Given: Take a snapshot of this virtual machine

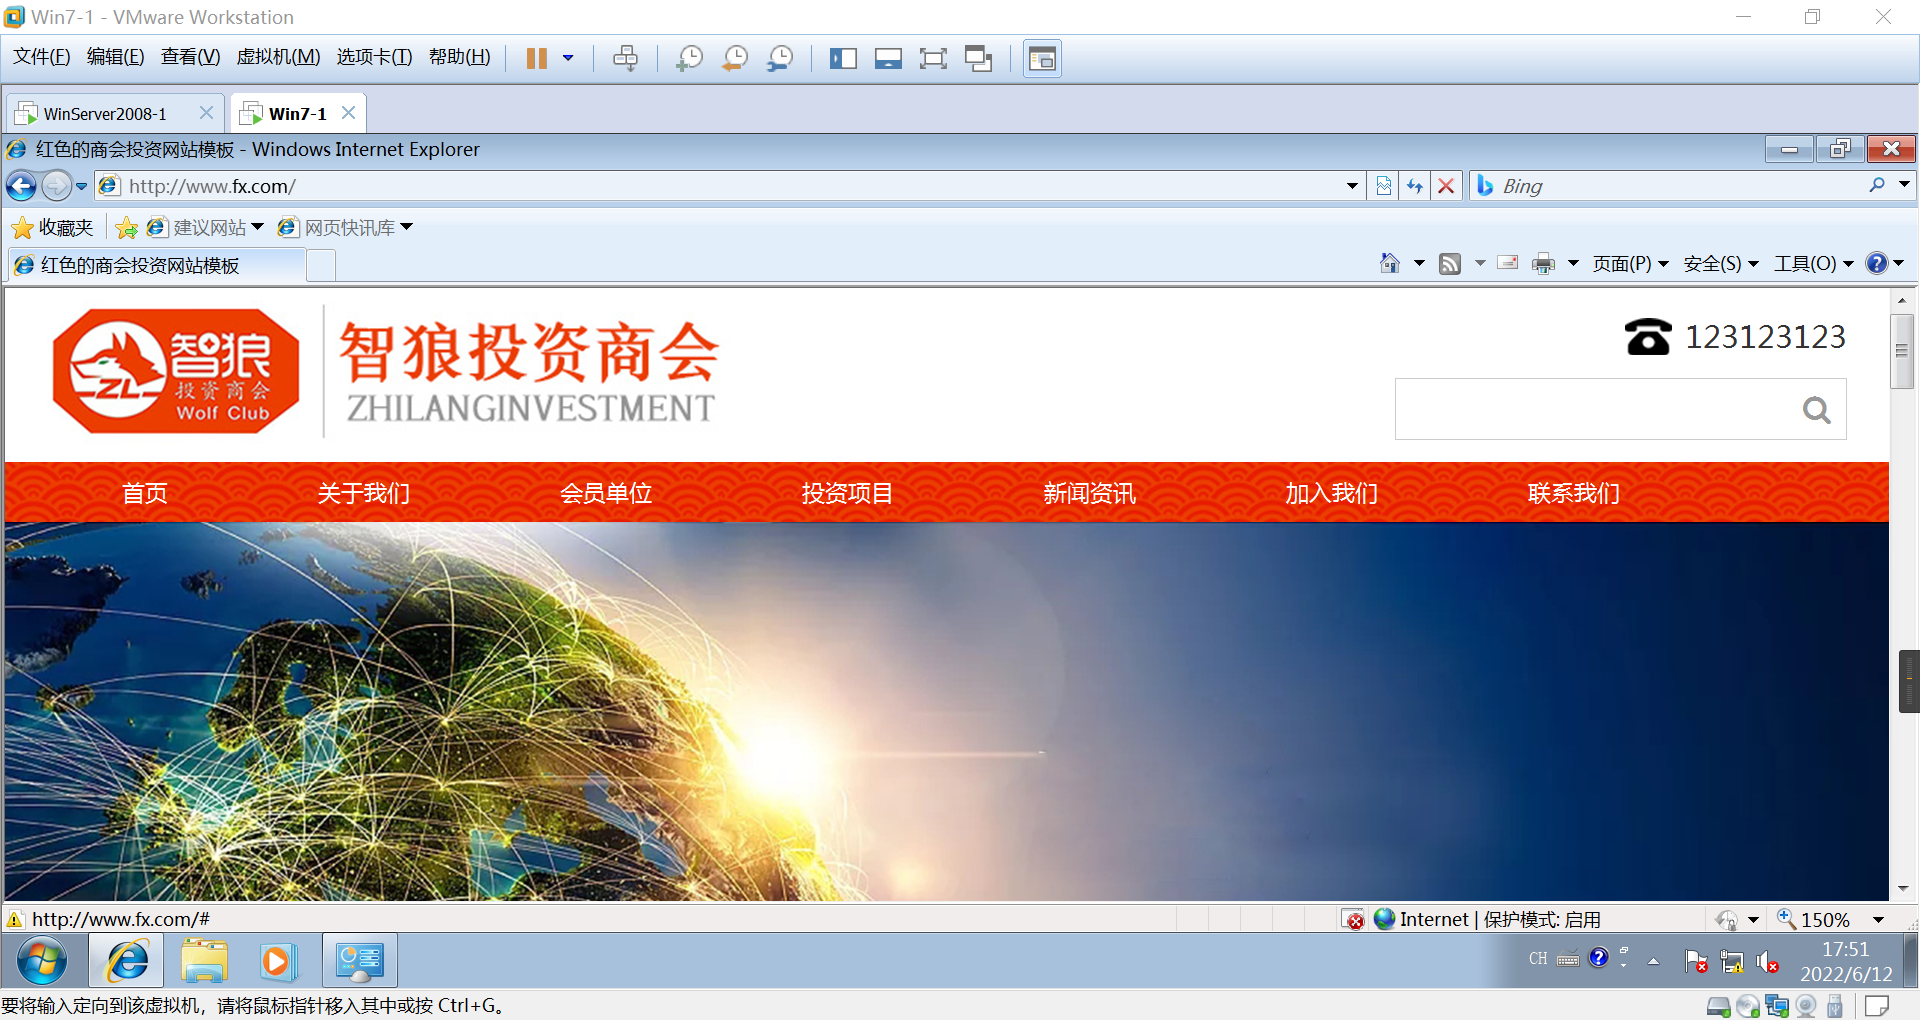Looking at the screenshot, I should pos(689,59).
